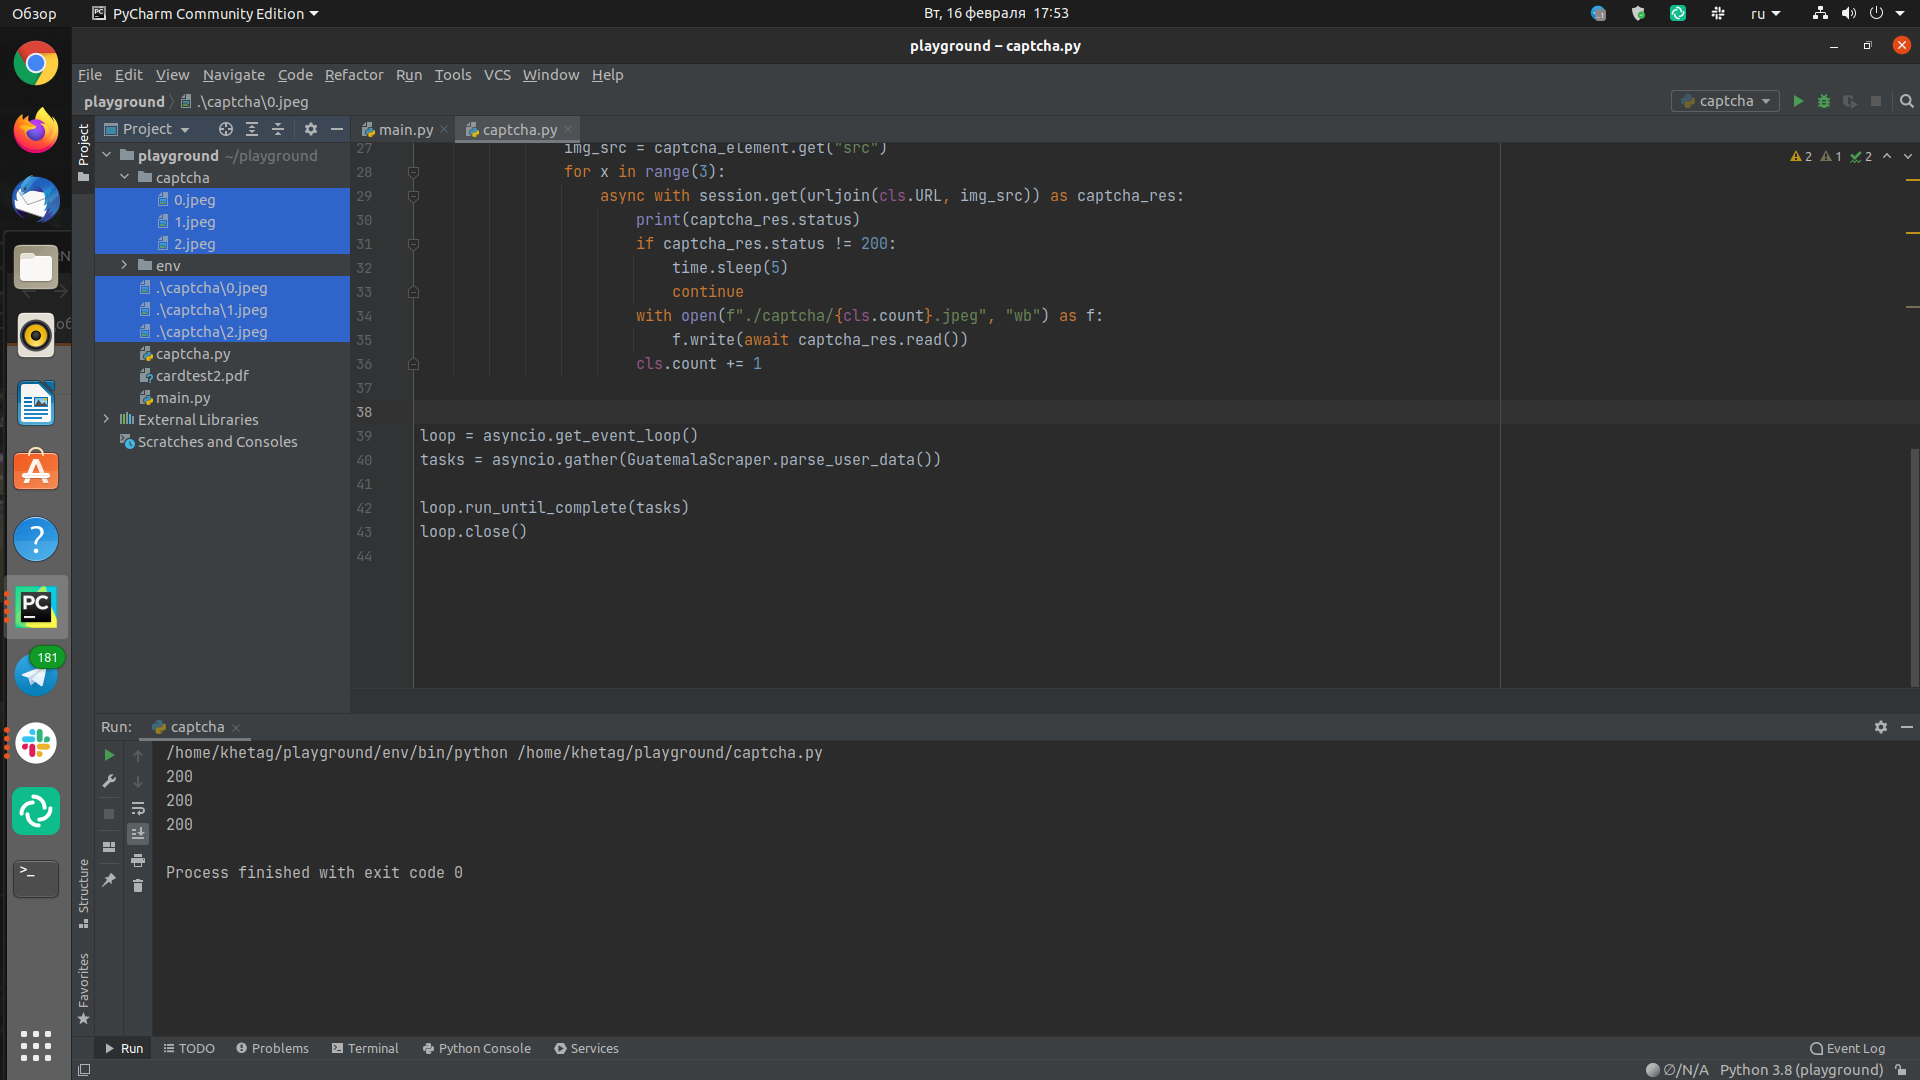Collapse the captcha folder

click(125, 177)
